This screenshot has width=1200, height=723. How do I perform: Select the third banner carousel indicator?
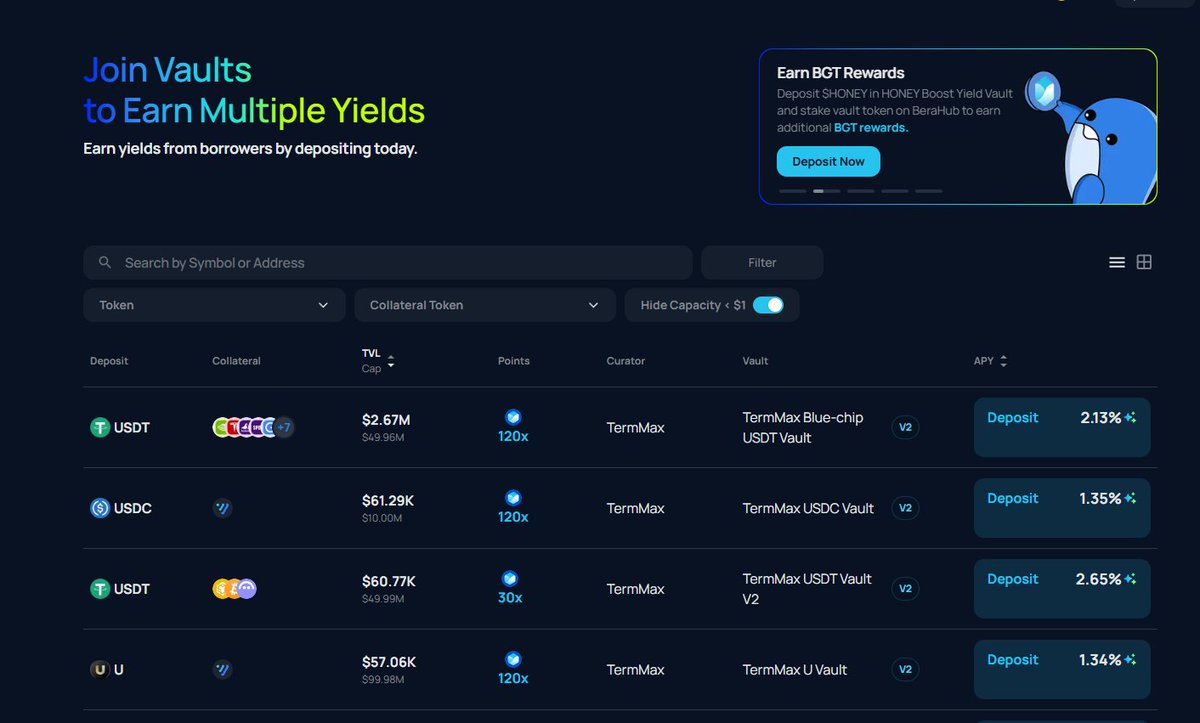pyautogui.click(x=860, y=190)
